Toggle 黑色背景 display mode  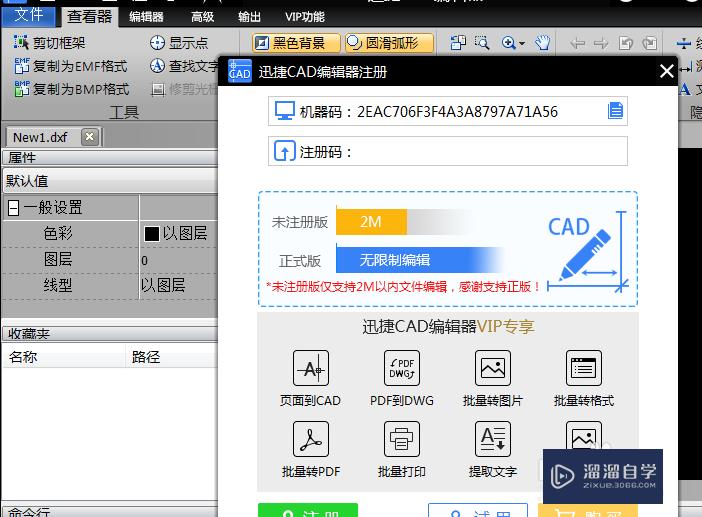pyautogui.click(x=296, y=43)
